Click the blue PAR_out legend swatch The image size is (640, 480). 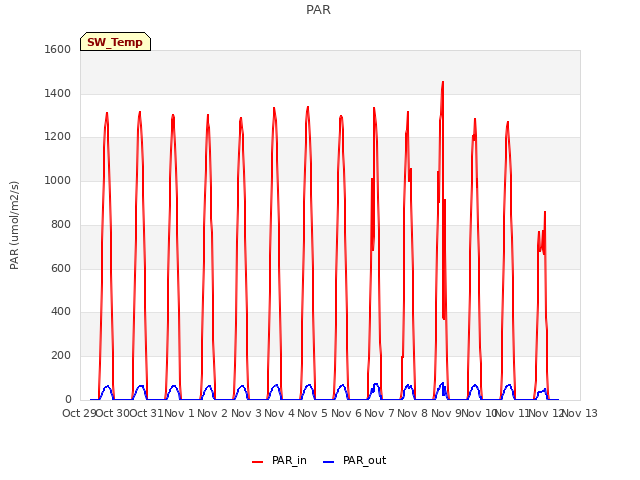click(x=329, y=462)
